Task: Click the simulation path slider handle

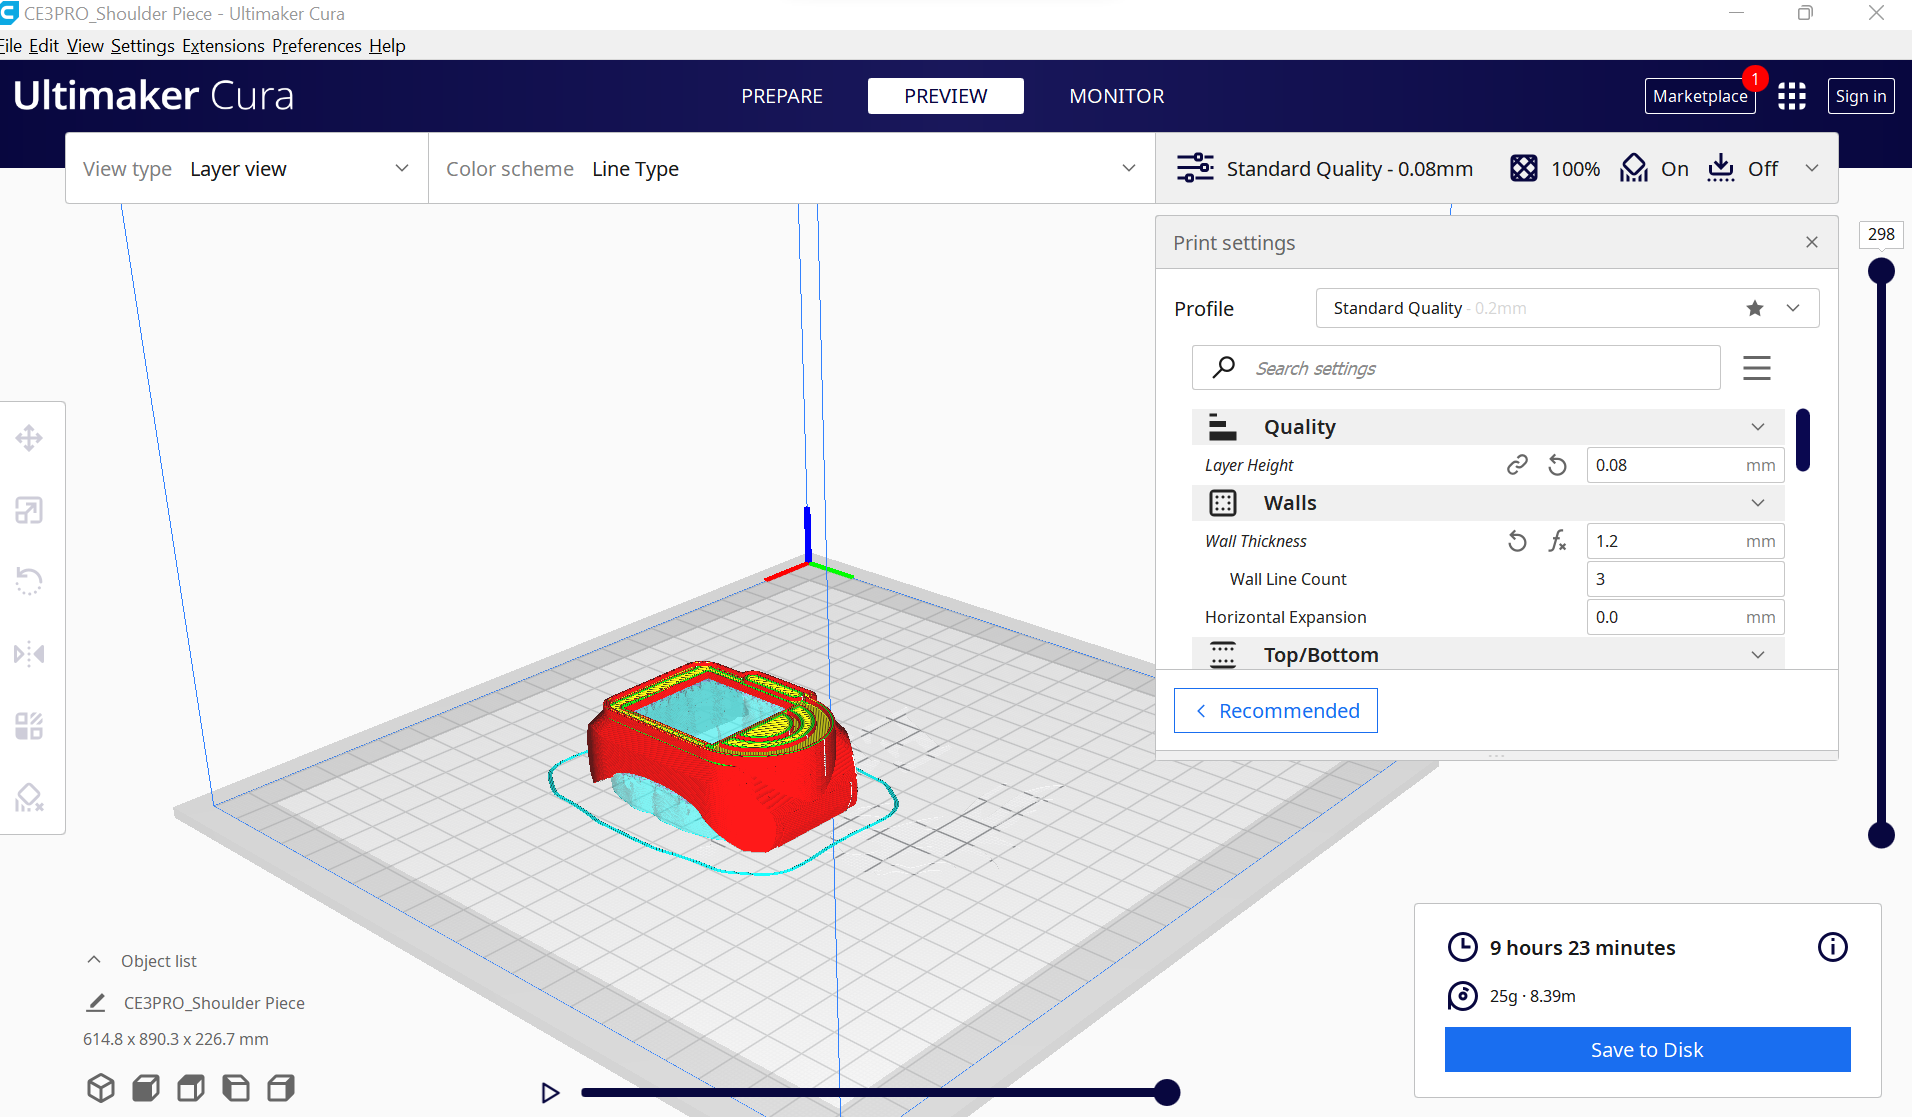Action: (x=1167, y=1093)
